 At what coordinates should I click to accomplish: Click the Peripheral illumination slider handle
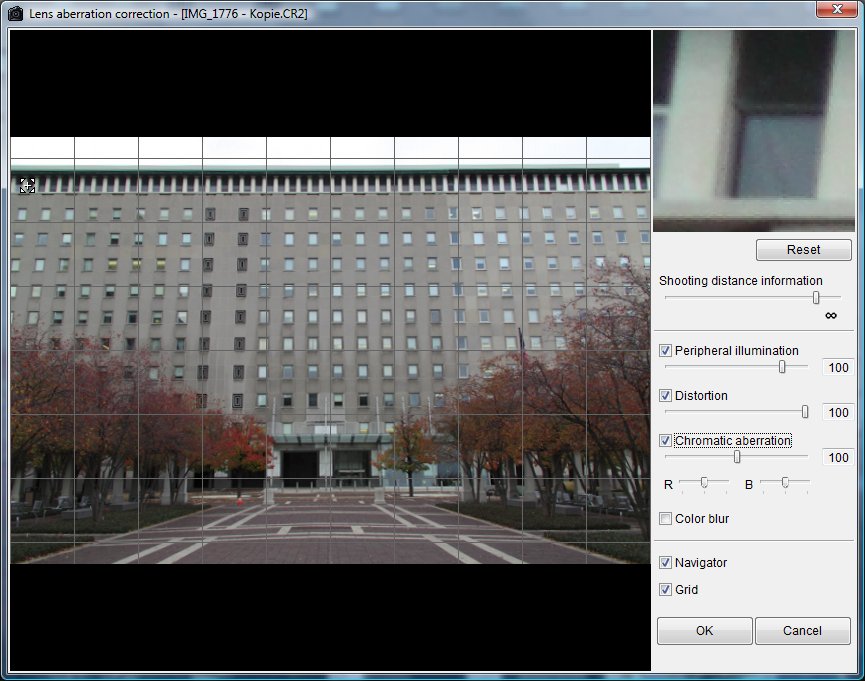[x=782, y=367]
